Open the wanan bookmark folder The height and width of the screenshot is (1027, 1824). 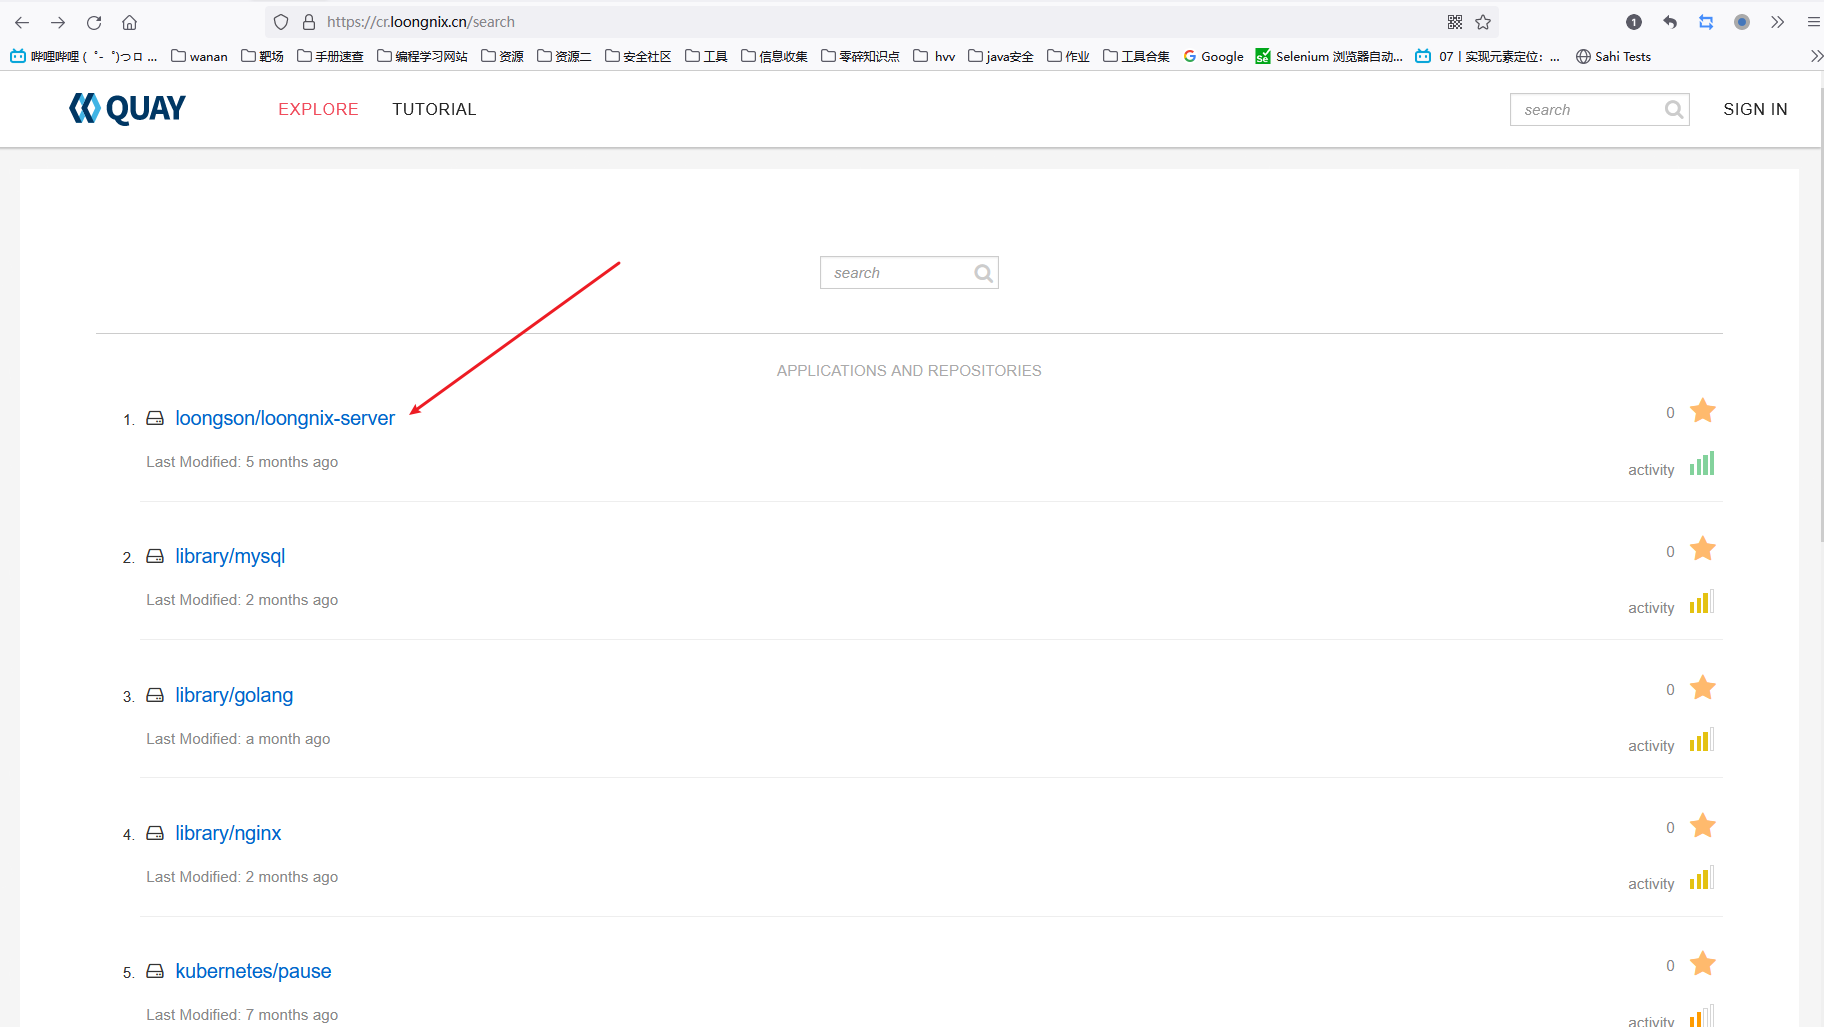click(199, 56)
